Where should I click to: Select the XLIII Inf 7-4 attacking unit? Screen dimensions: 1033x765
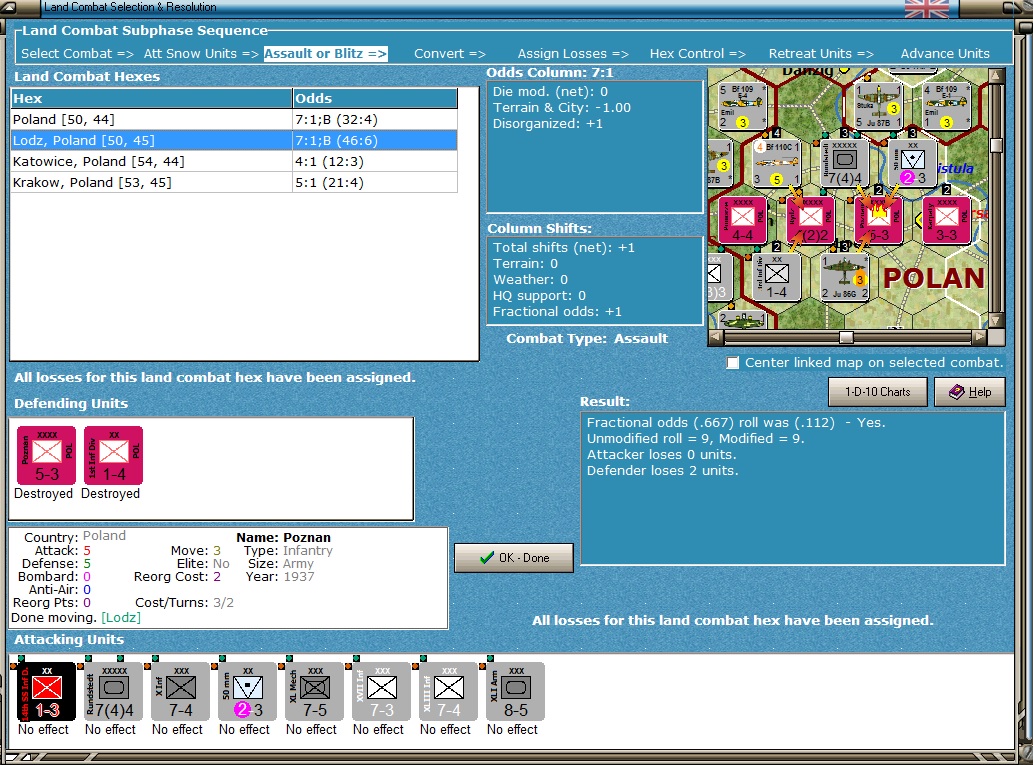click(449, 692)
